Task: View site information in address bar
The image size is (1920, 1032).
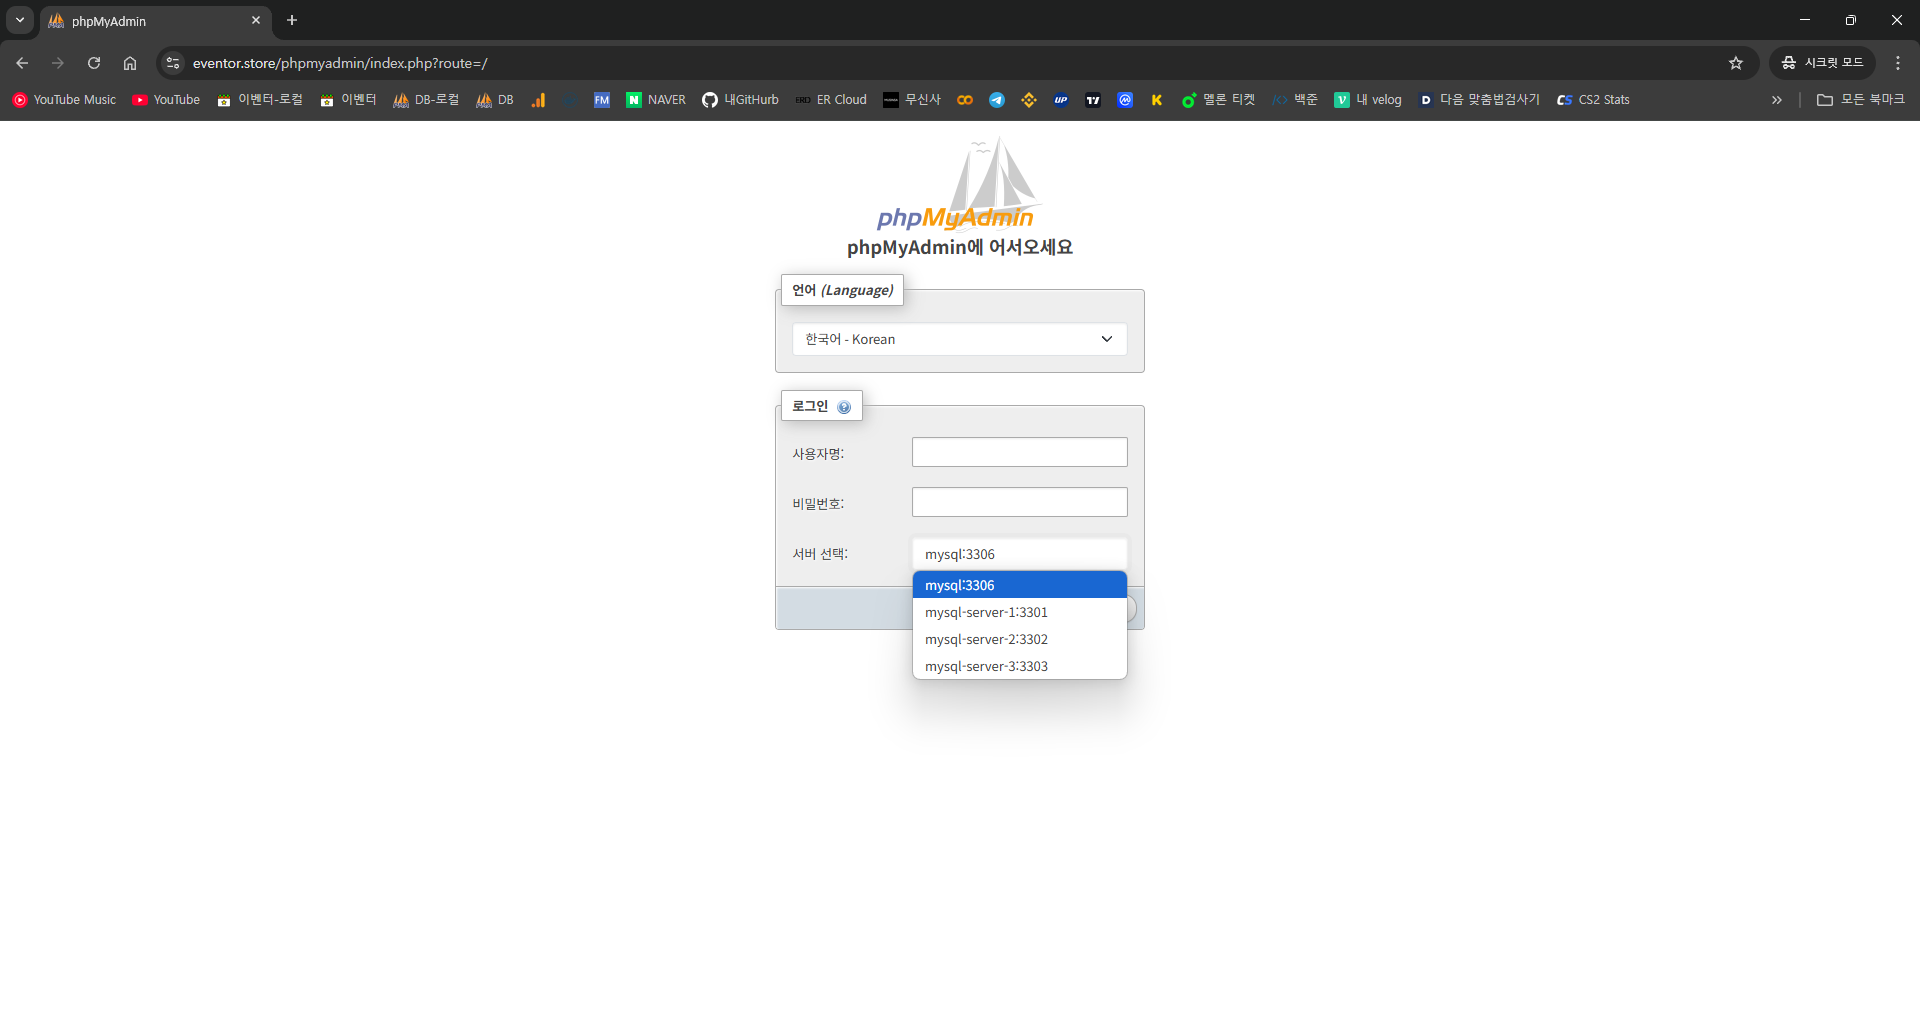Action: click(173, 63)
